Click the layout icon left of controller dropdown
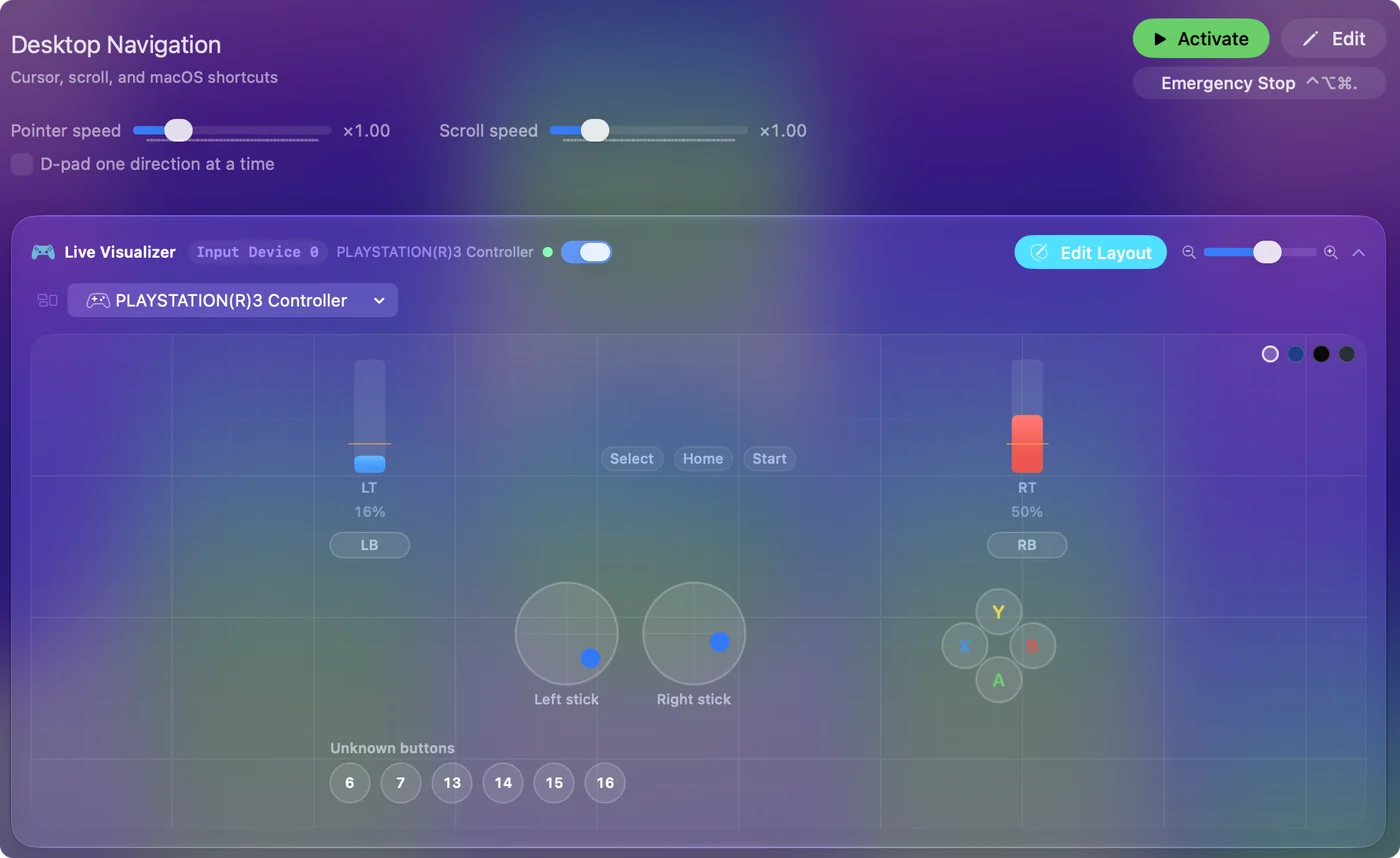The width and height of the screenshot is (1400, 858). 47,300
